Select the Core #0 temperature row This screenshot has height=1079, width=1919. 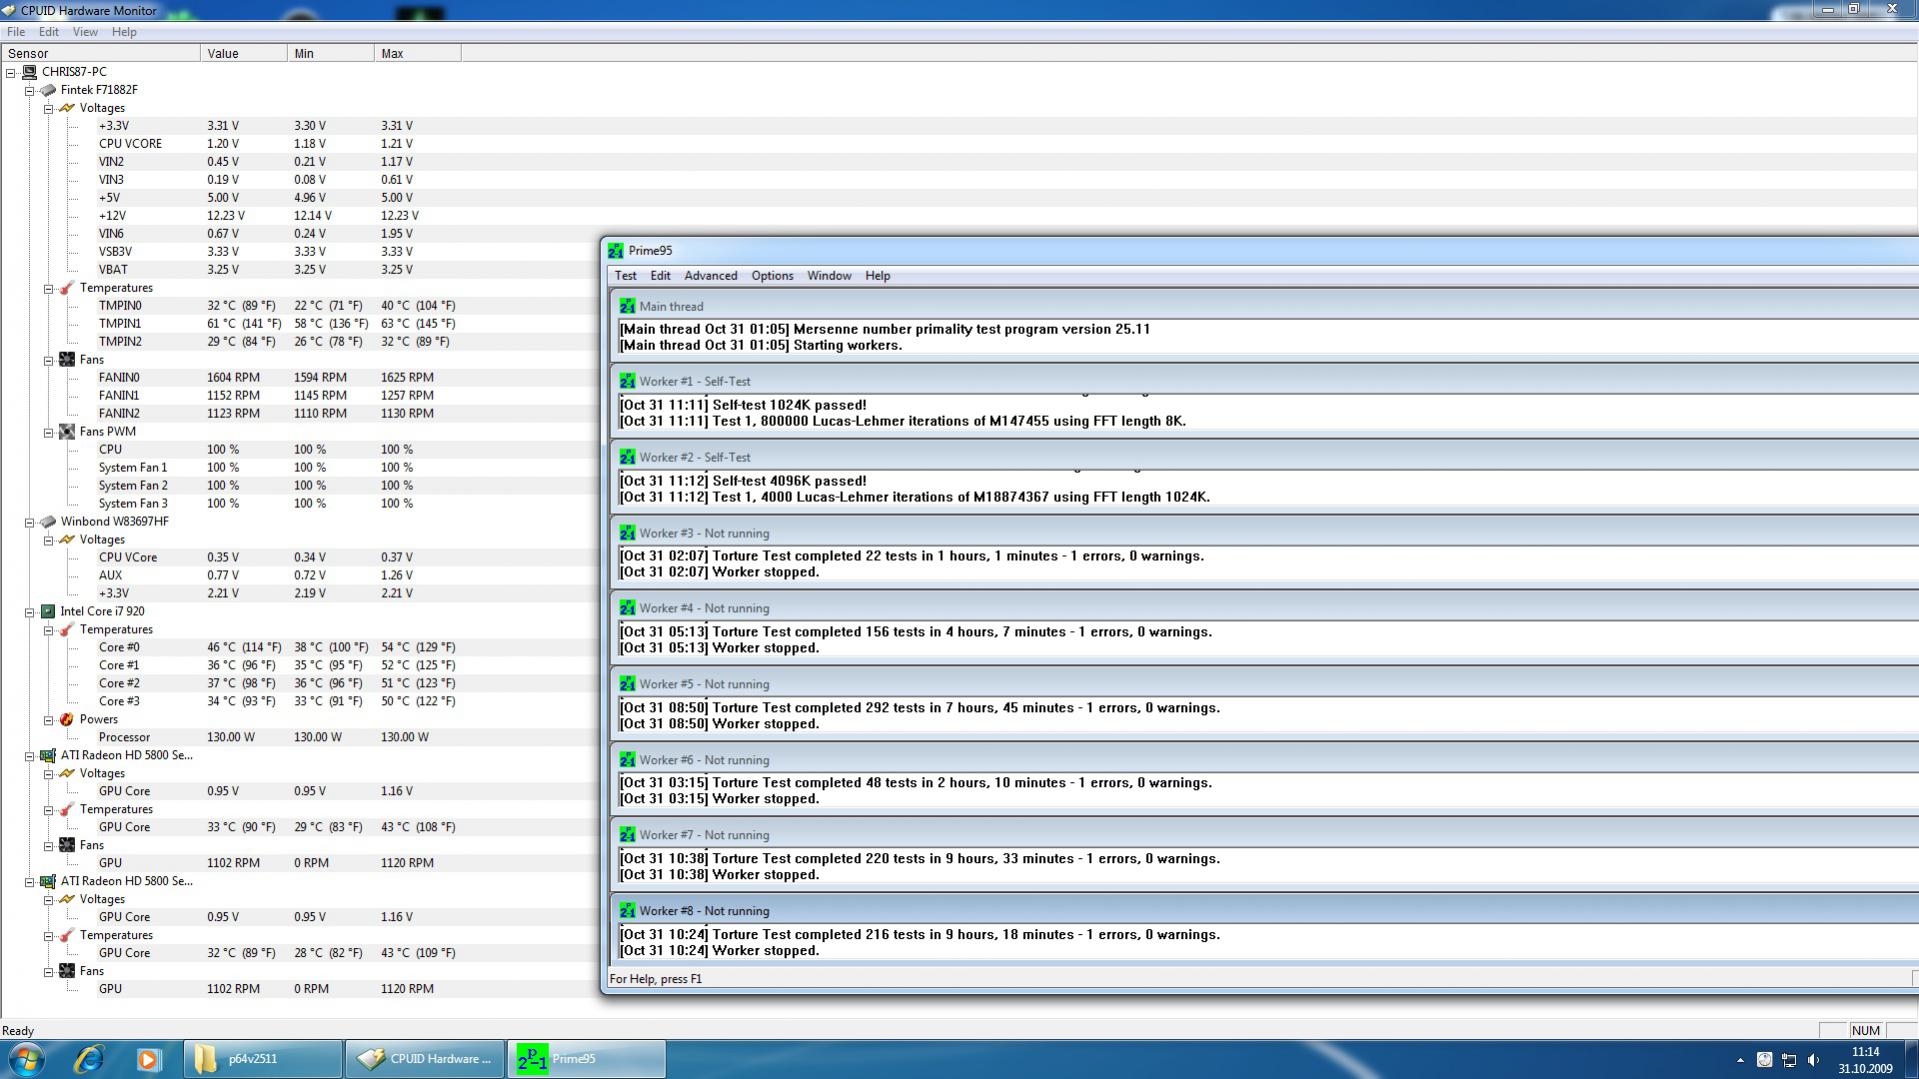119,648
